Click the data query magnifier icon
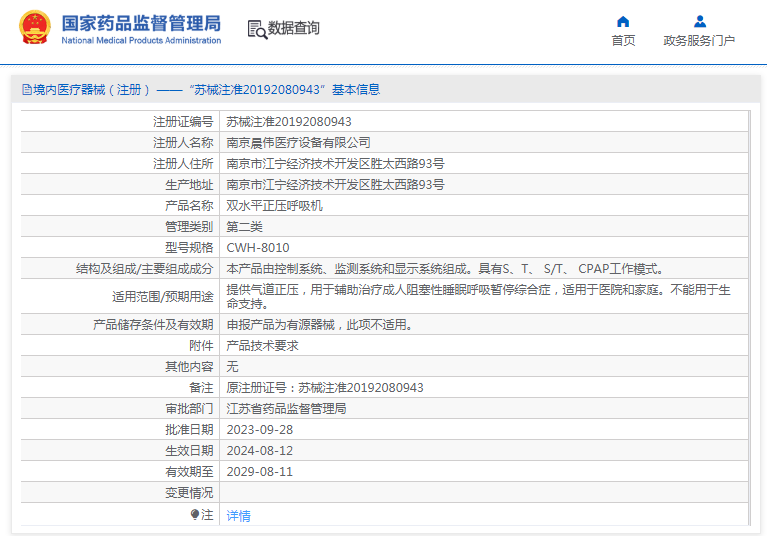Image resolution: width=767 pixels, height=536 pixels. (257, 29)
